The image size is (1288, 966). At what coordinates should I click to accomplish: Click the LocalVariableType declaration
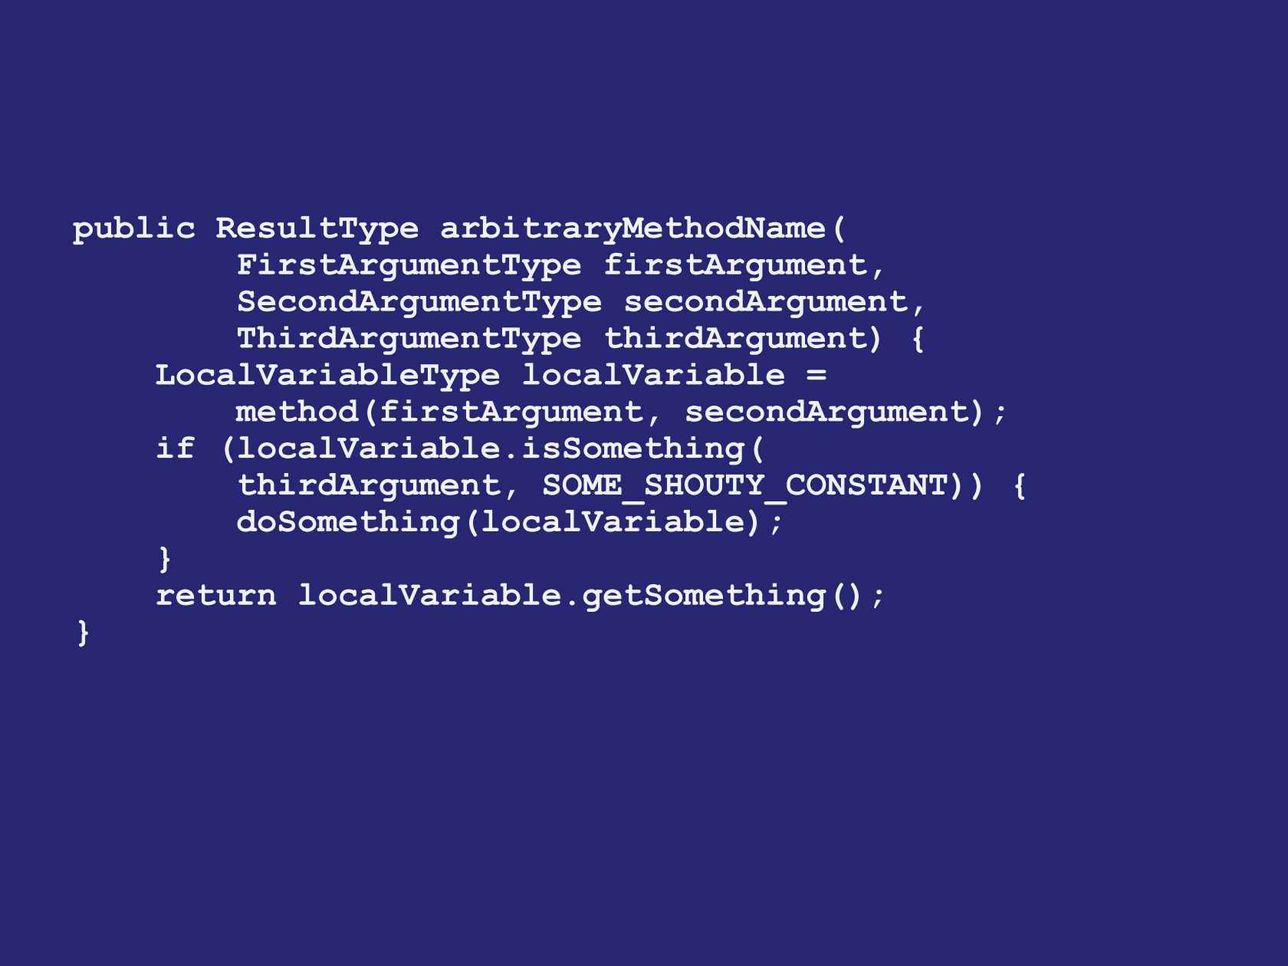(328, 376)
